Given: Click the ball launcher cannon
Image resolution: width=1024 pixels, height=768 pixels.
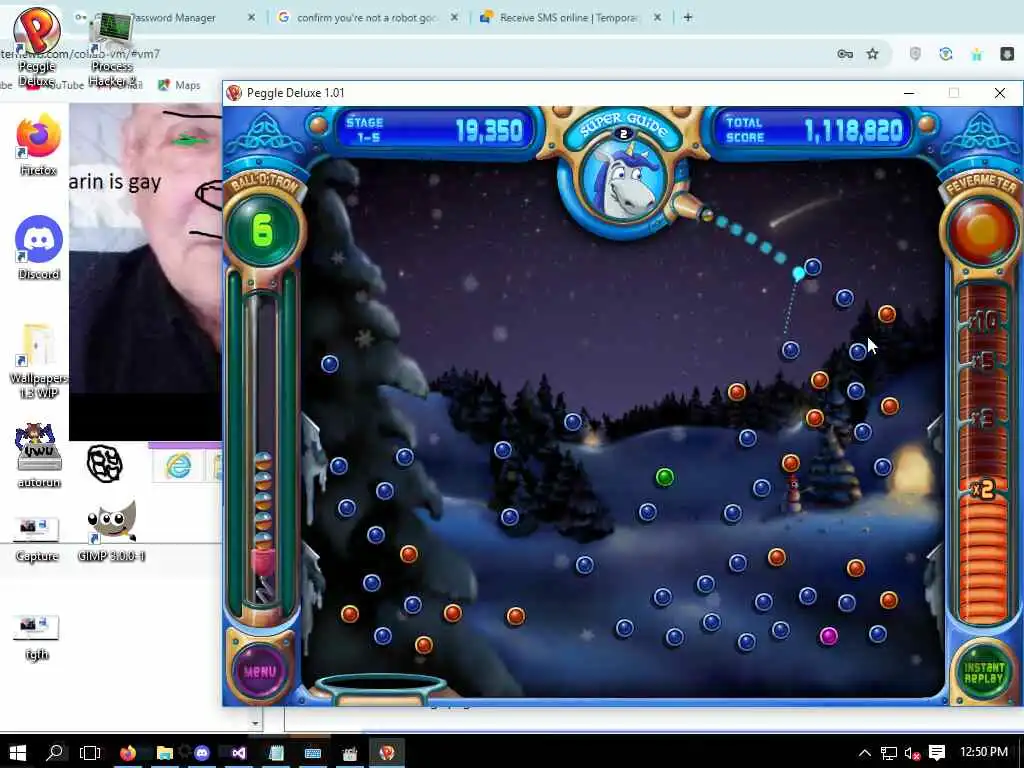Looking at the screenshot, I should coord(692,208).
